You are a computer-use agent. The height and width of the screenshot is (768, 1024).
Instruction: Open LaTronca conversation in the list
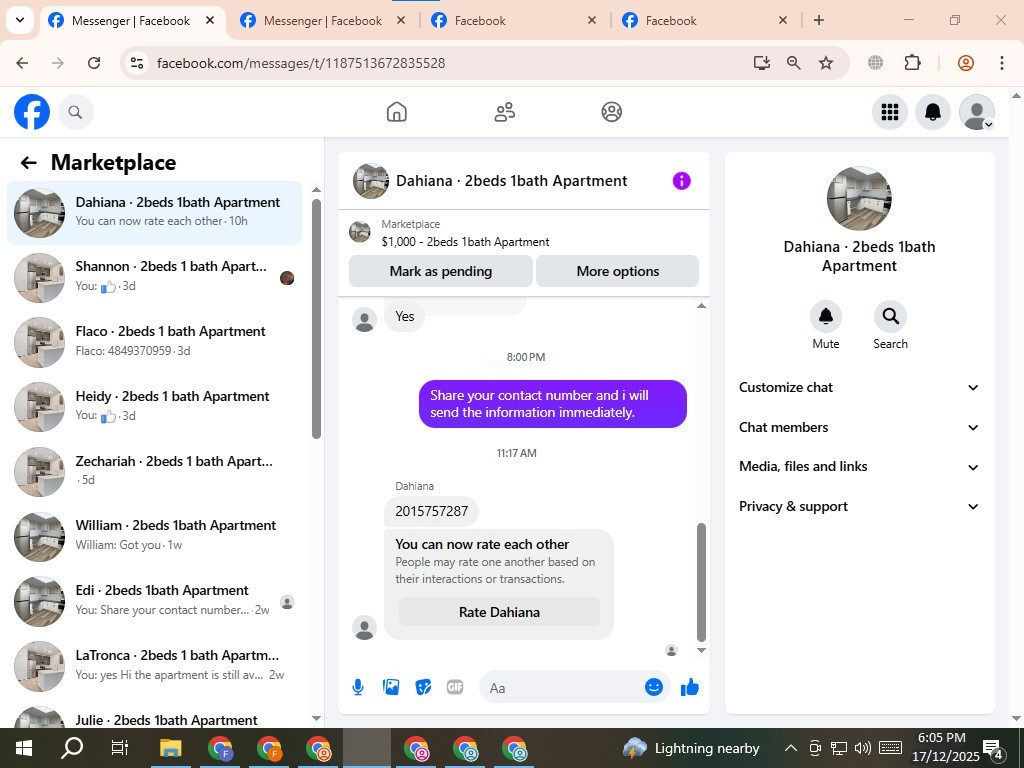[155, 665]
